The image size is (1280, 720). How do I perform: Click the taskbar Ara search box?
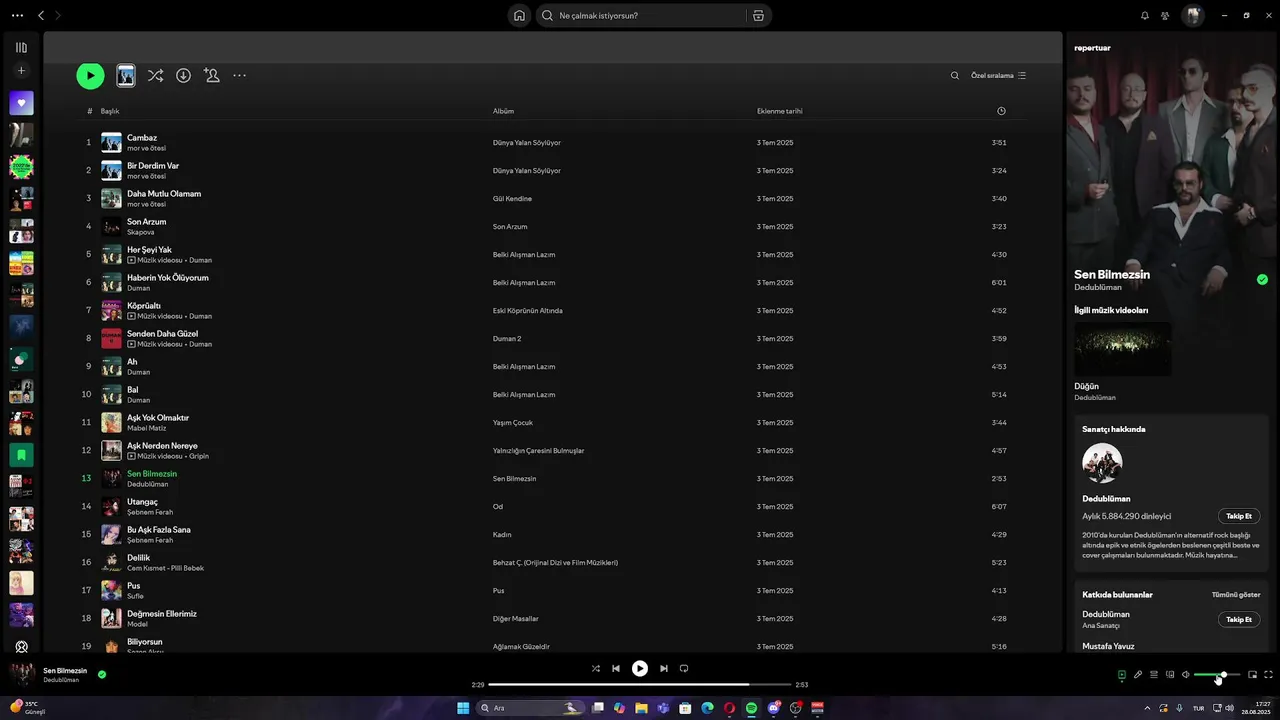point(532,708)
